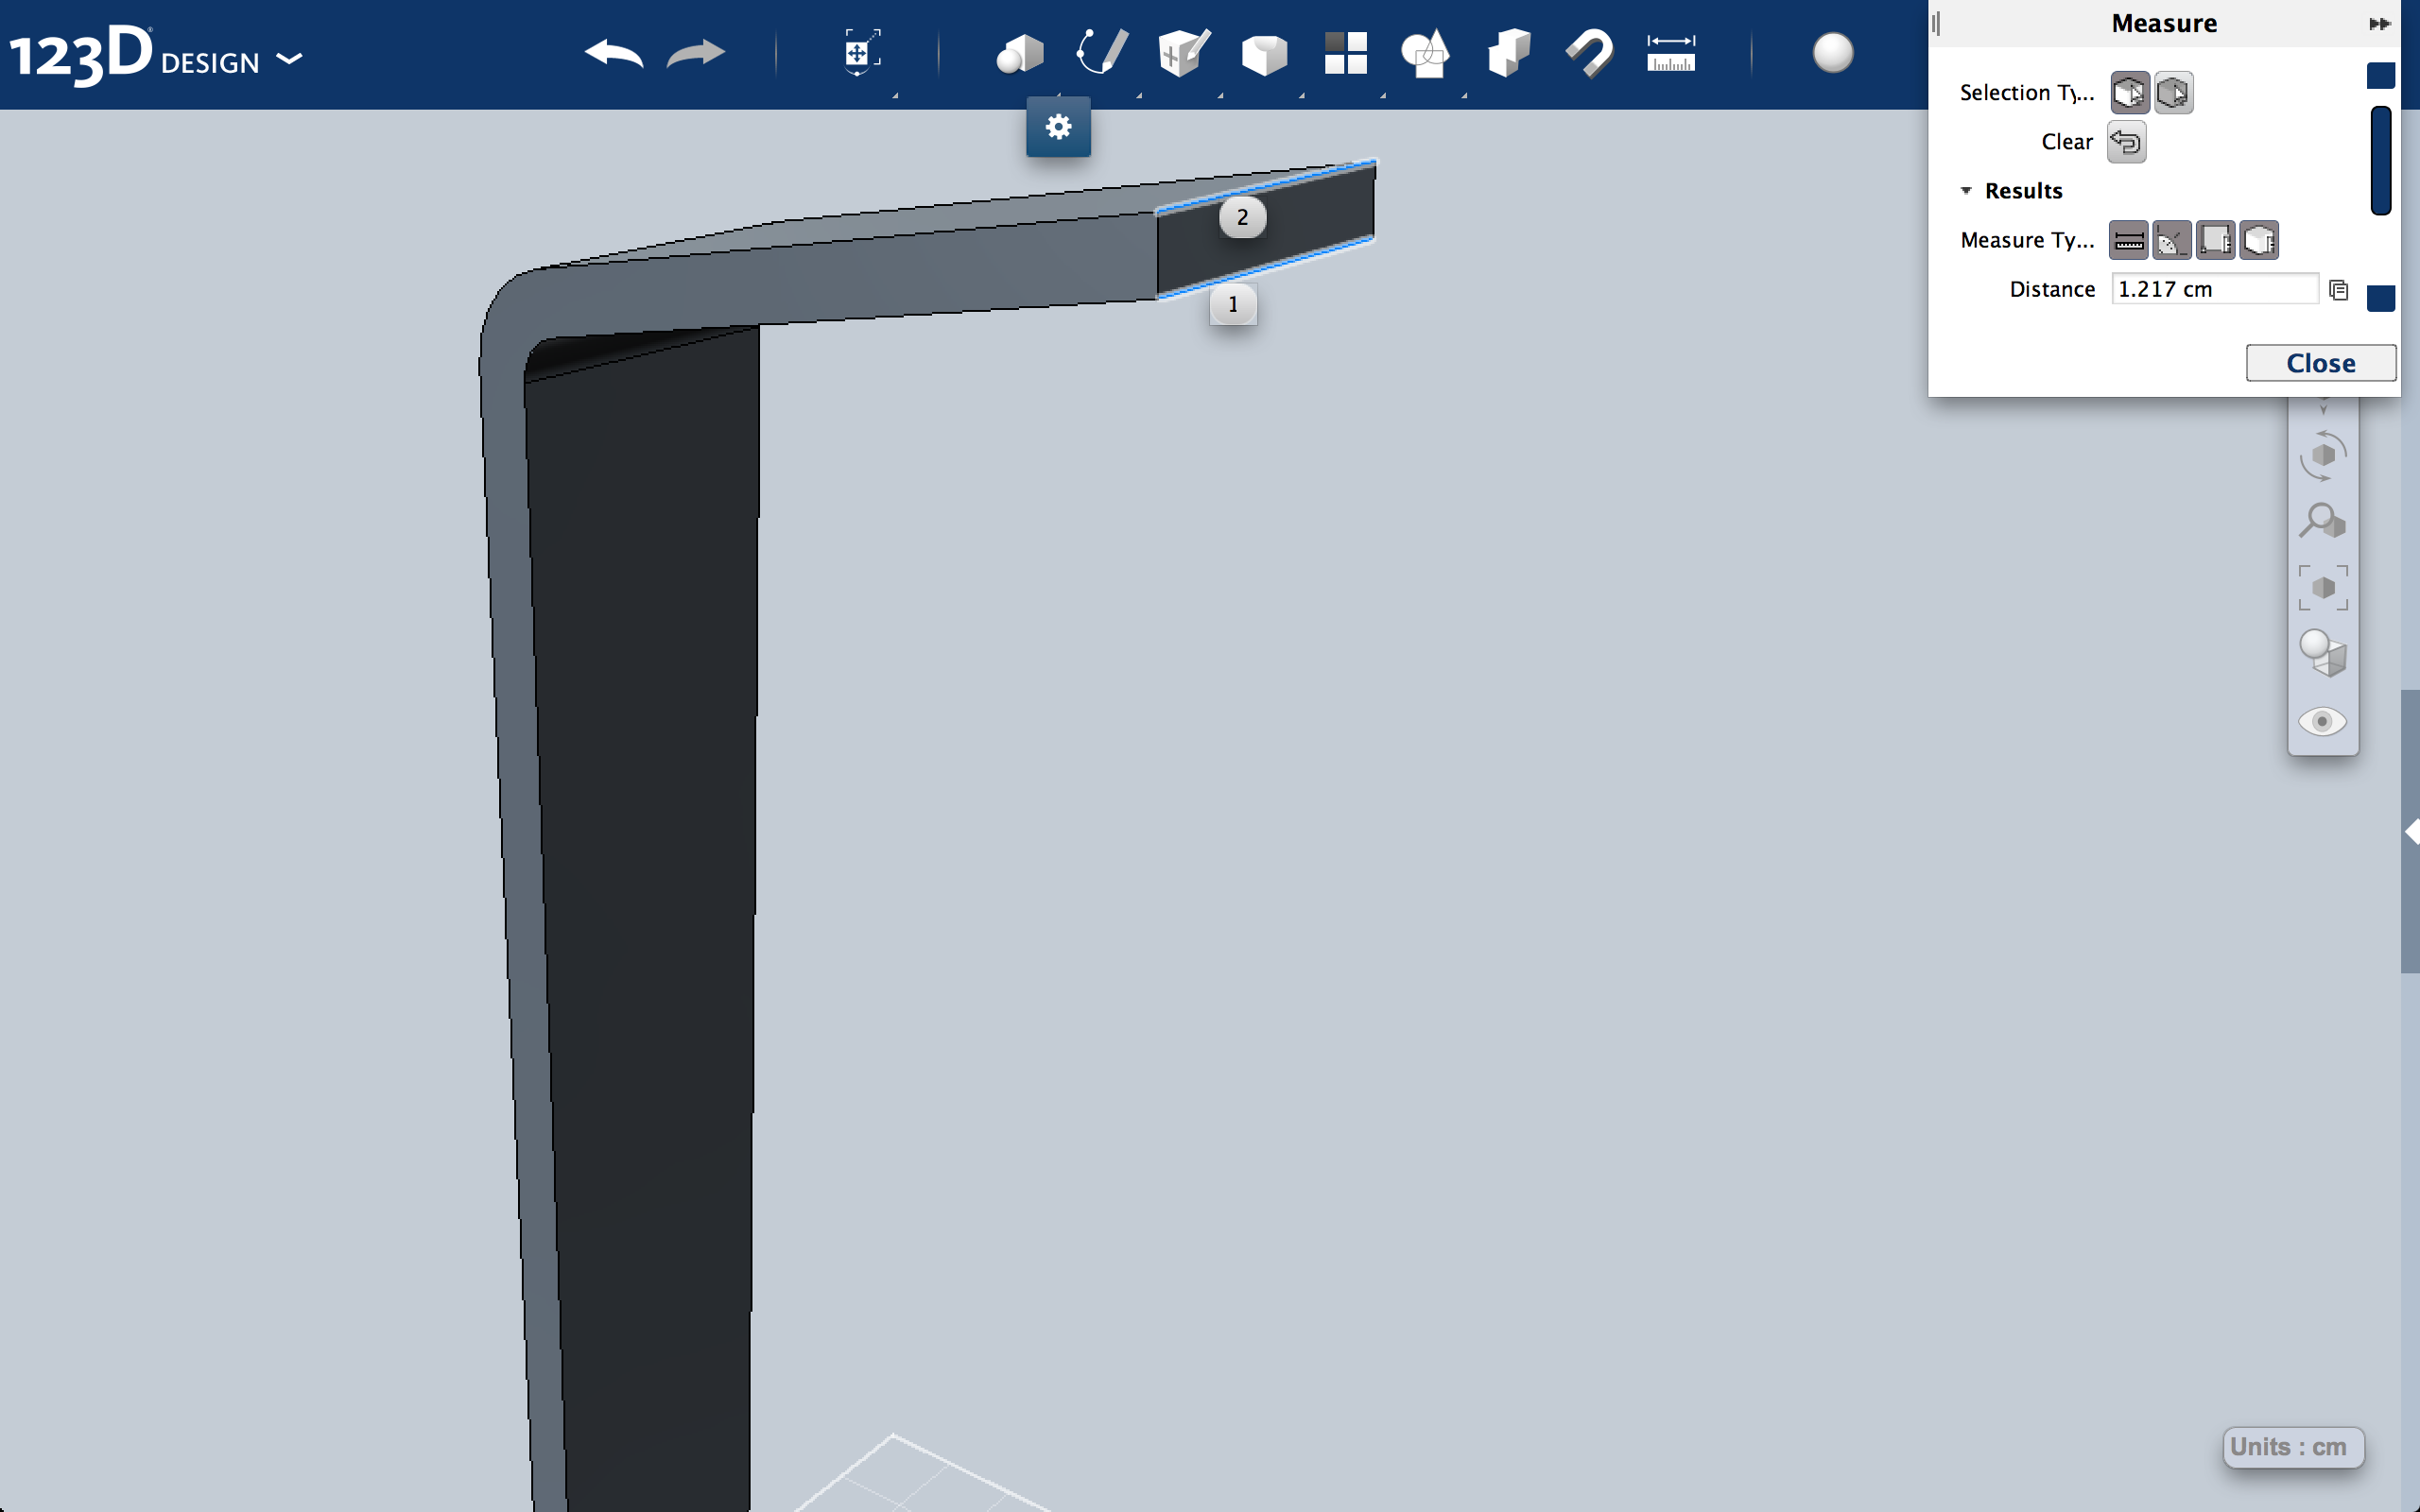
Task: Select the Transform/Move tool icon
Action: pos(859,52)
